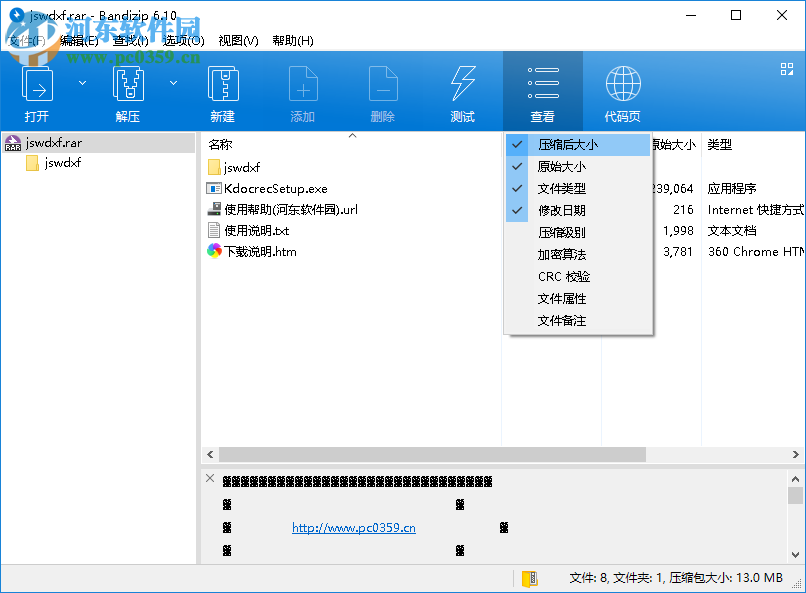Expand the 打开 dropdown arrow
Screen dimensions: 806x593
(x=81, y=83)
